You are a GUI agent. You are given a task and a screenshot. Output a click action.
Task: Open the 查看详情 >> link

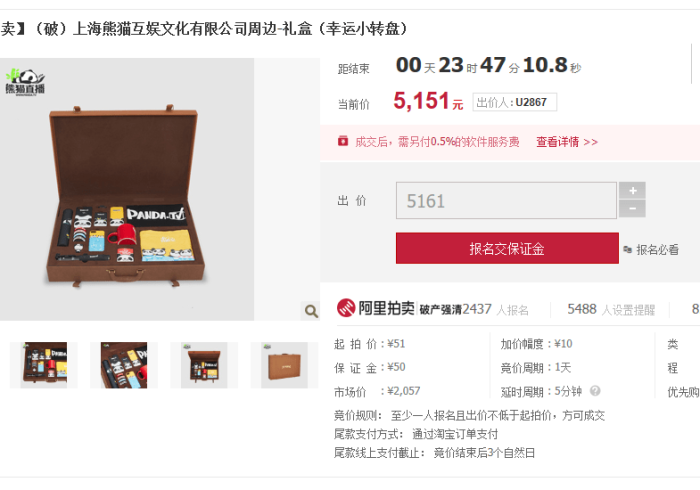[567, 142]
